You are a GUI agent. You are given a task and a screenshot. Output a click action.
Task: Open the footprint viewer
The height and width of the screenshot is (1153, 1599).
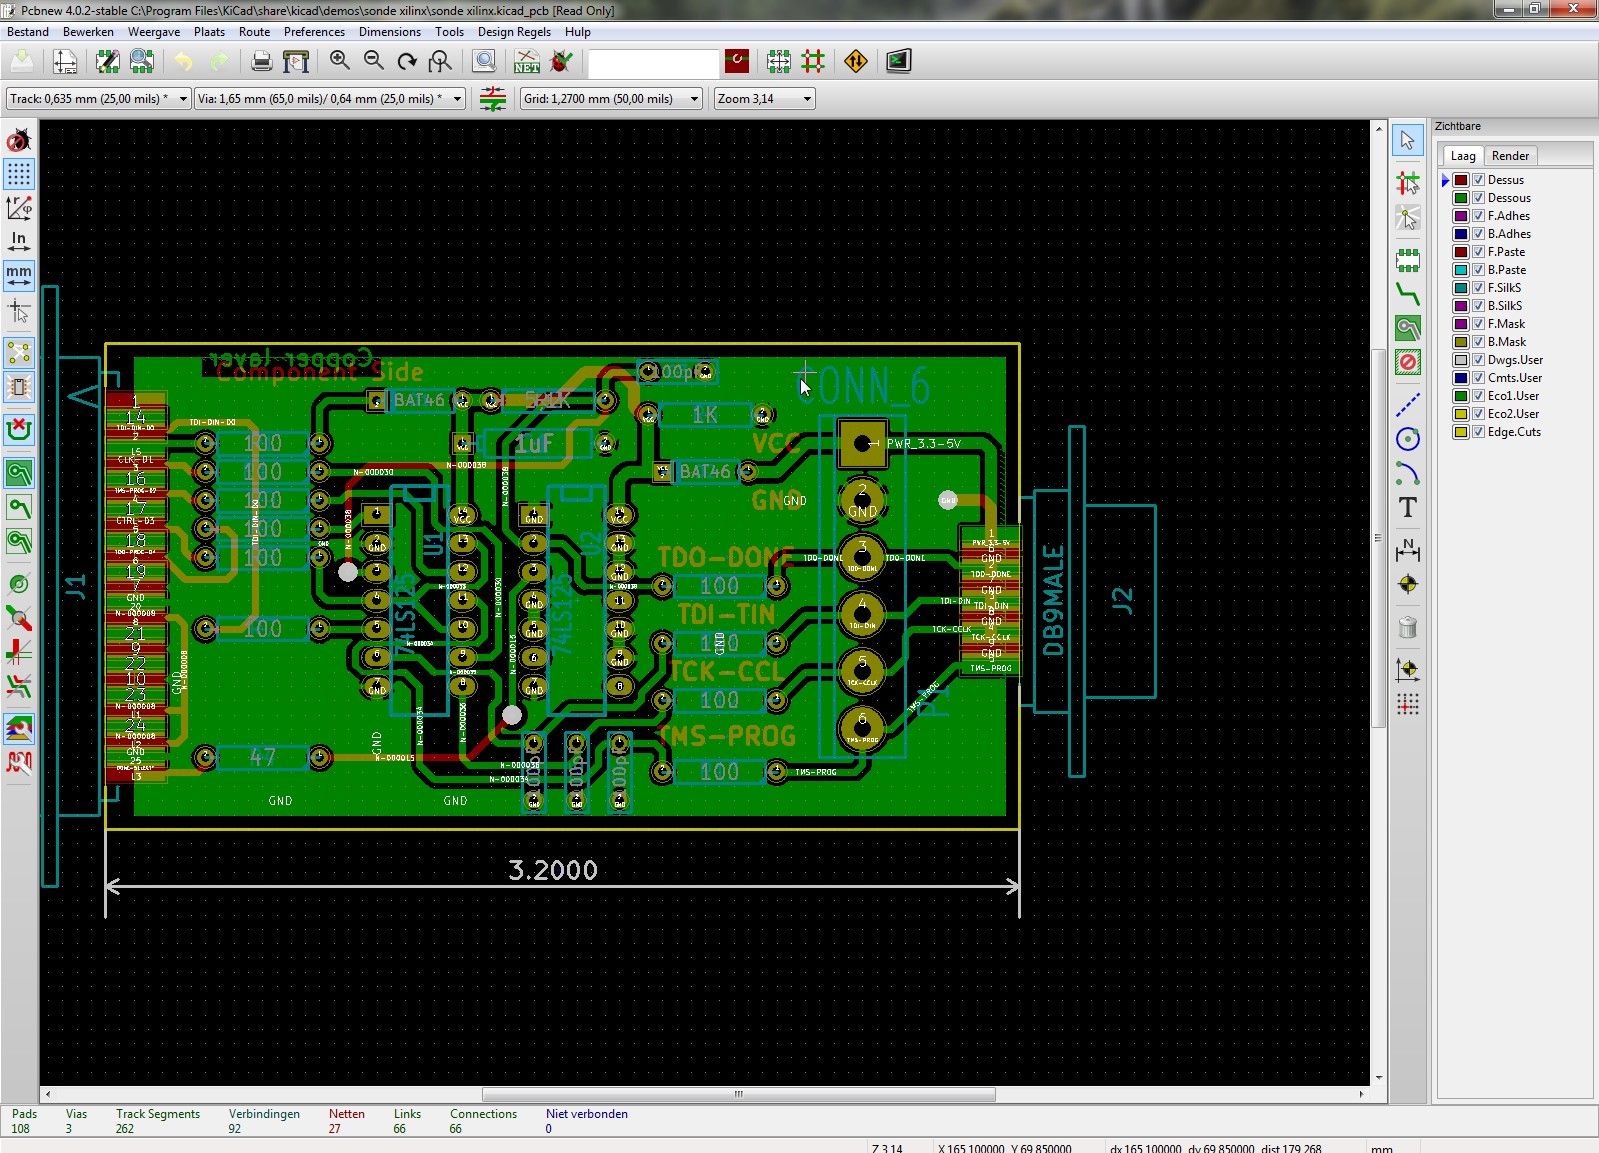coord(142,62)
